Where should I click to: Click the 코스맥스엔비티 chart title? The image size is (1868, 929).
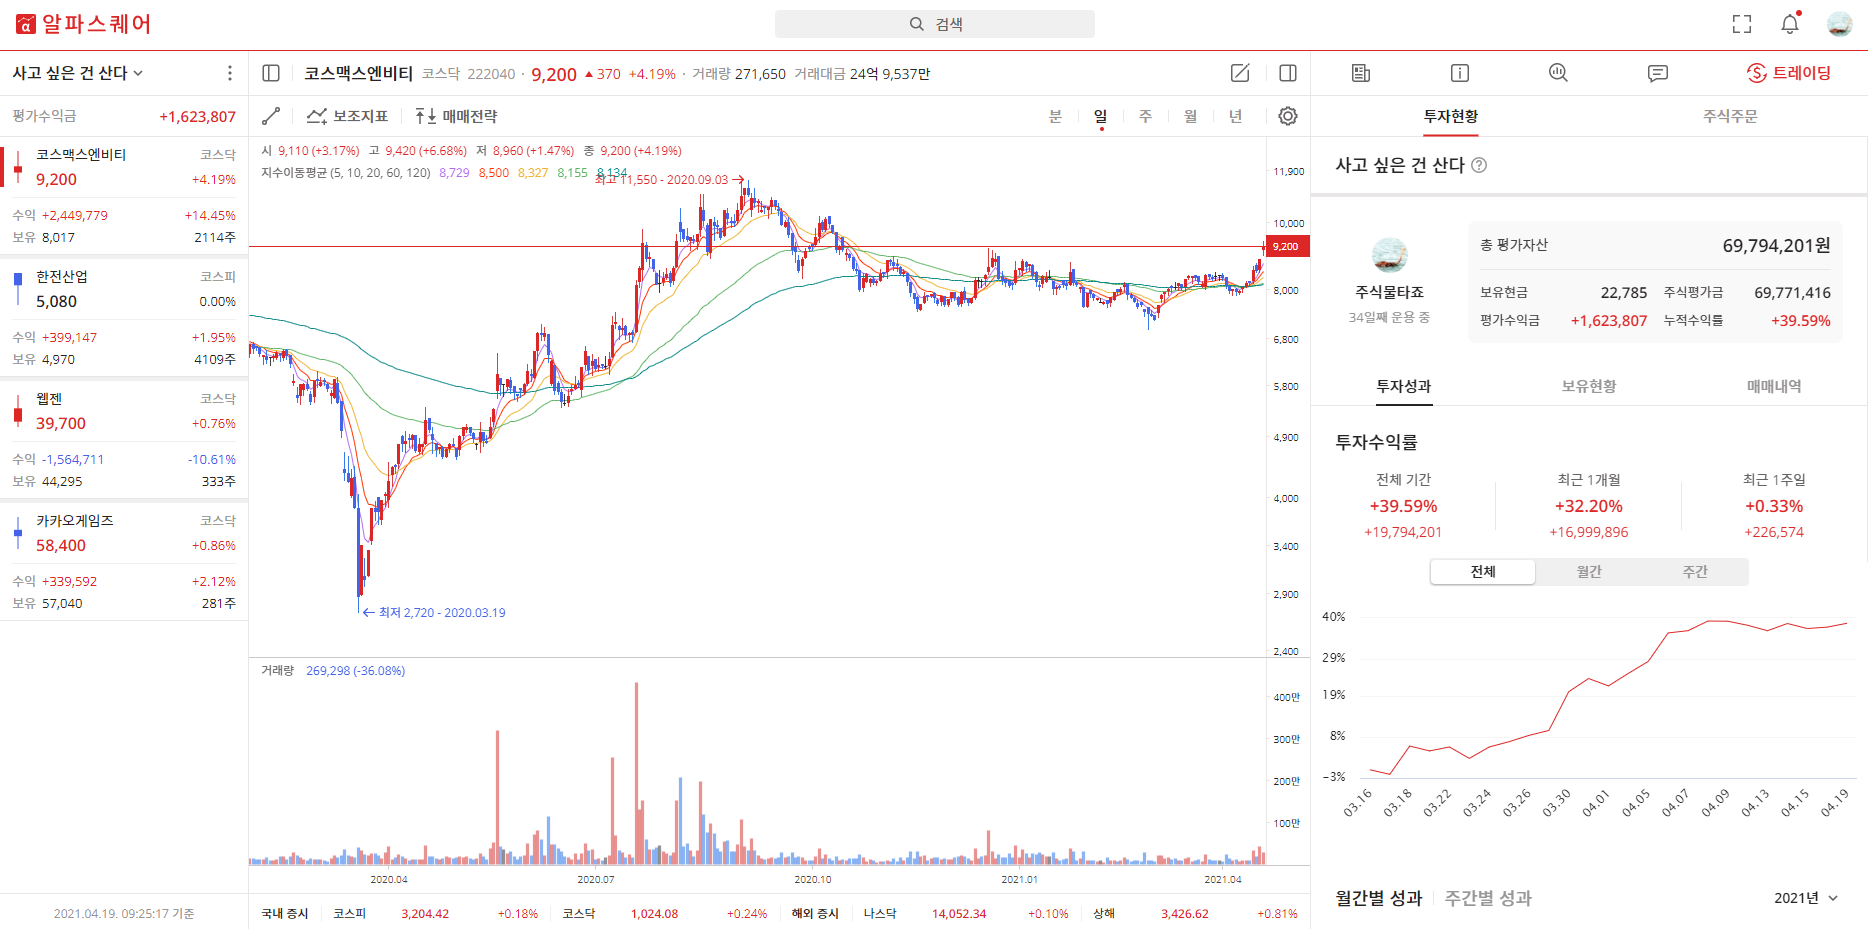pos(359,74)
